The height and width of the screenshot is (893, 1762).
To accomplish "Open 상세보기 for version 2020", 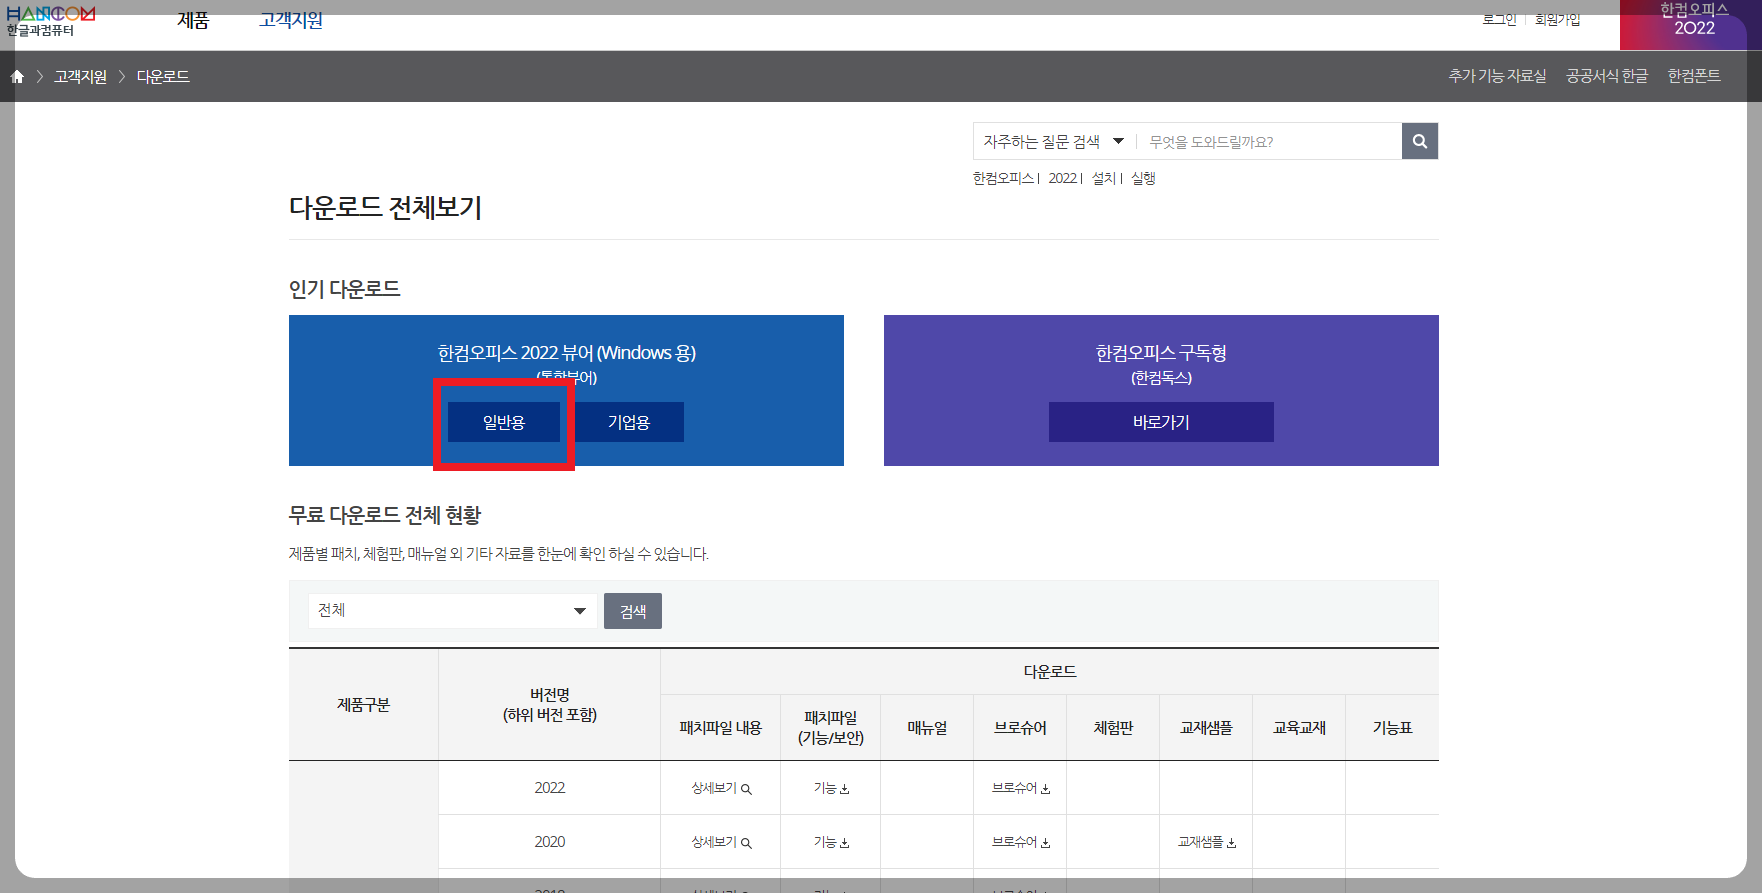I will click(x=721, y=842).
